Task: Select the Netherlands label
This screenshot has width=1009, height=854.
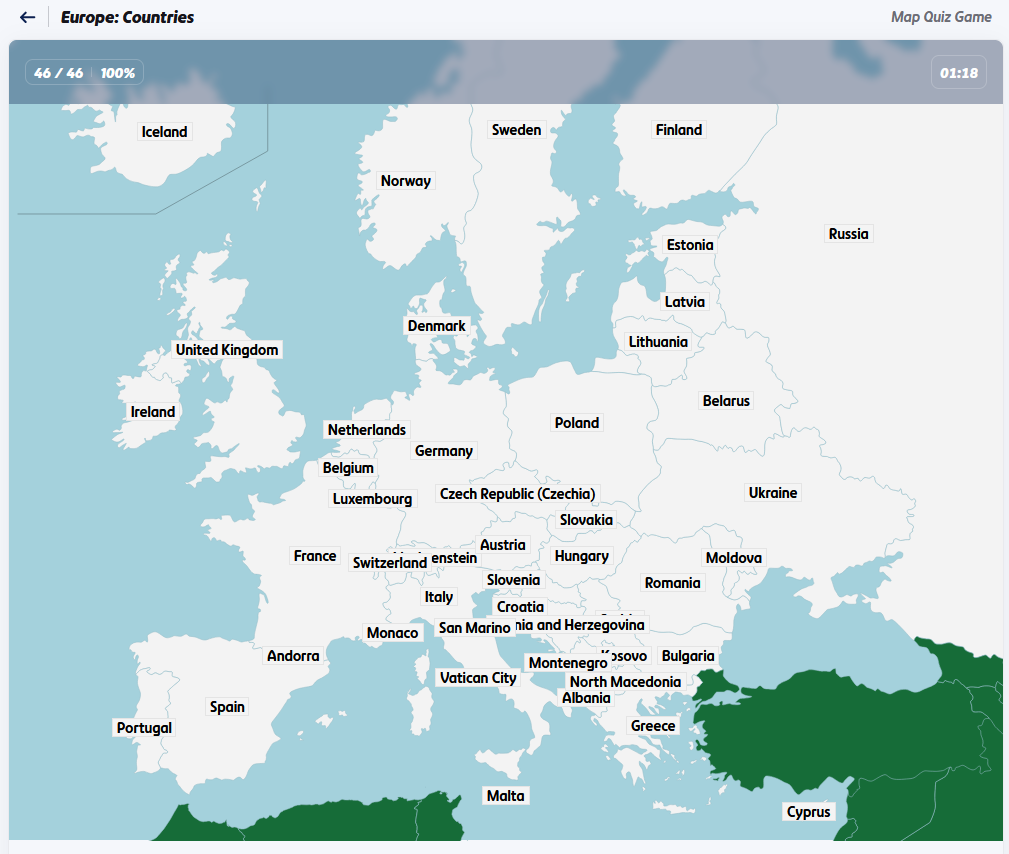Action: (x=367, y=430)
